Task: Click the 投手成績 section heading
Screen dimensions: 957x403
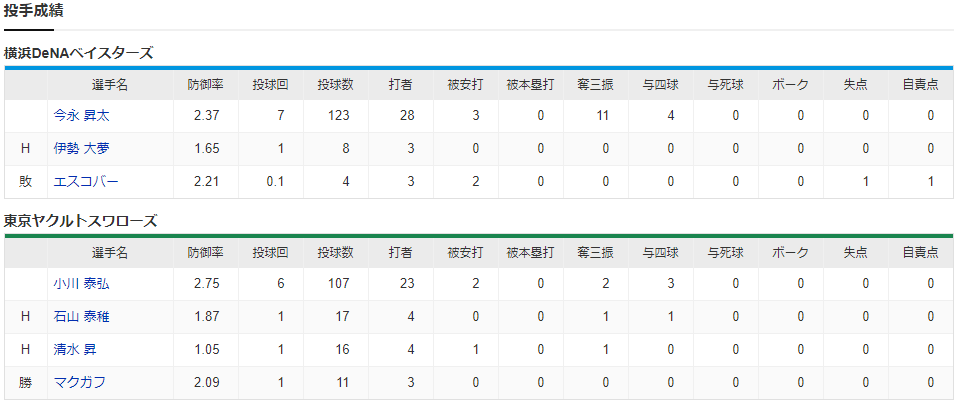Action: click(34, 10)
